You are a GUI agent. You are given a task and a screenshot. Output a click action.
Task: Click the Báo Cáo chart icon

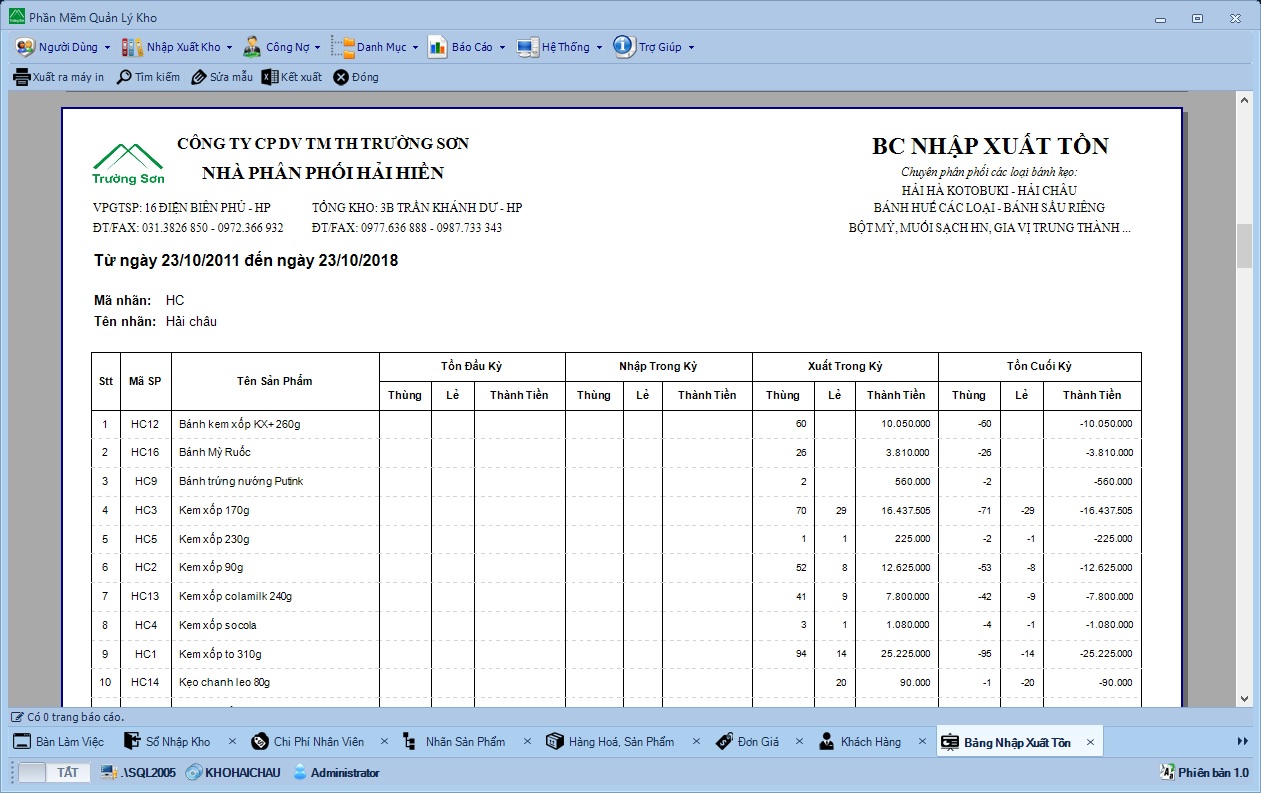[437, 47]
